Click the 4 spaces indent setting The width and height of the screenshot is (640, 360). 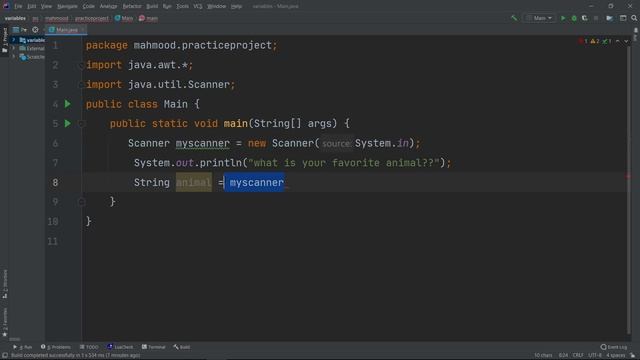pyautogui.click(x=615, y=356)
